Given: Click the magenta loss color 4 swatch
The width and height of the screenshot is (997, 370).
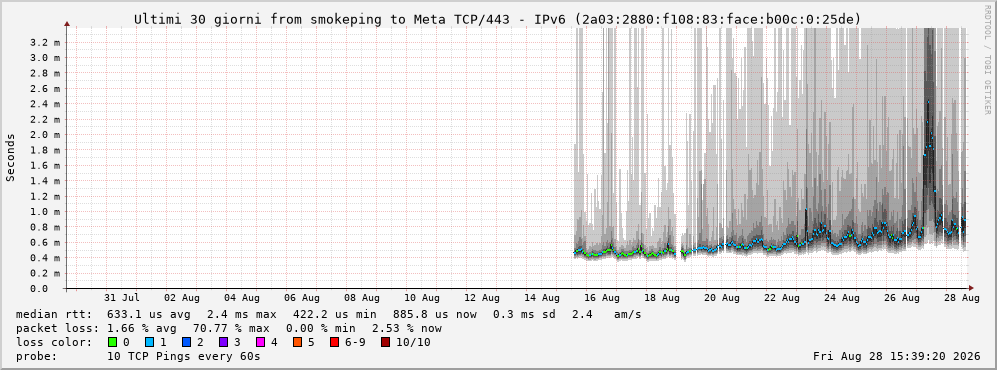Looking at the screenshot, I should (x=260, y=343).
